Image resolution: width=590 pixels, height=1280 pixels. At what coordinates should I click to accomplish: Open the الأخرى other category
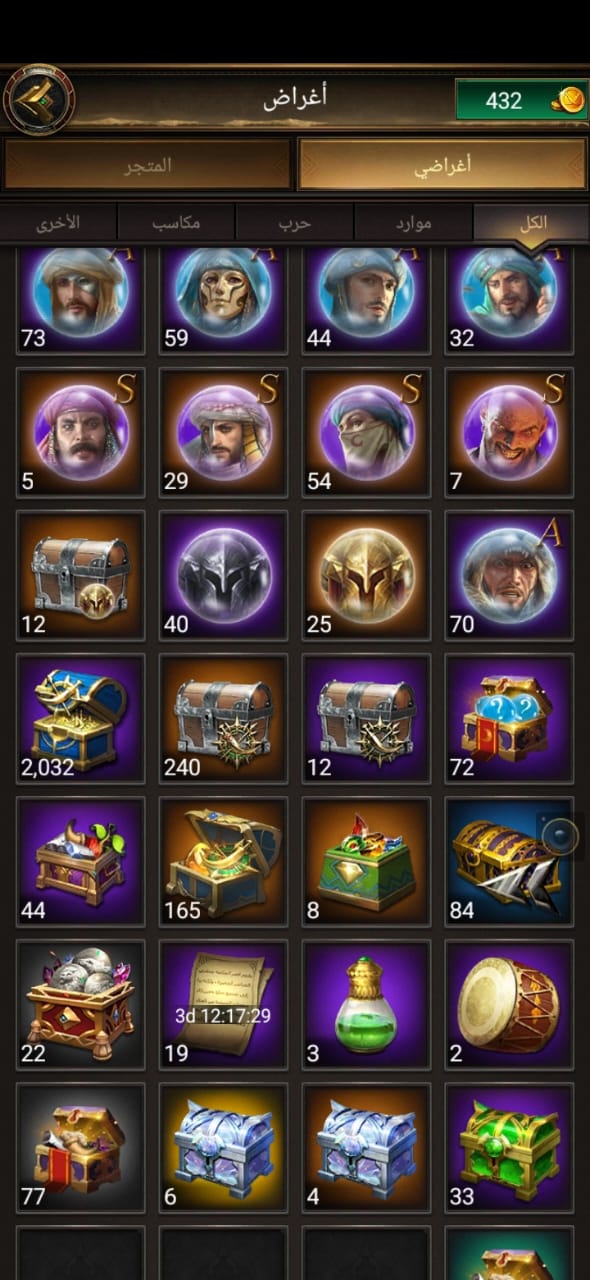click(58, 223)
